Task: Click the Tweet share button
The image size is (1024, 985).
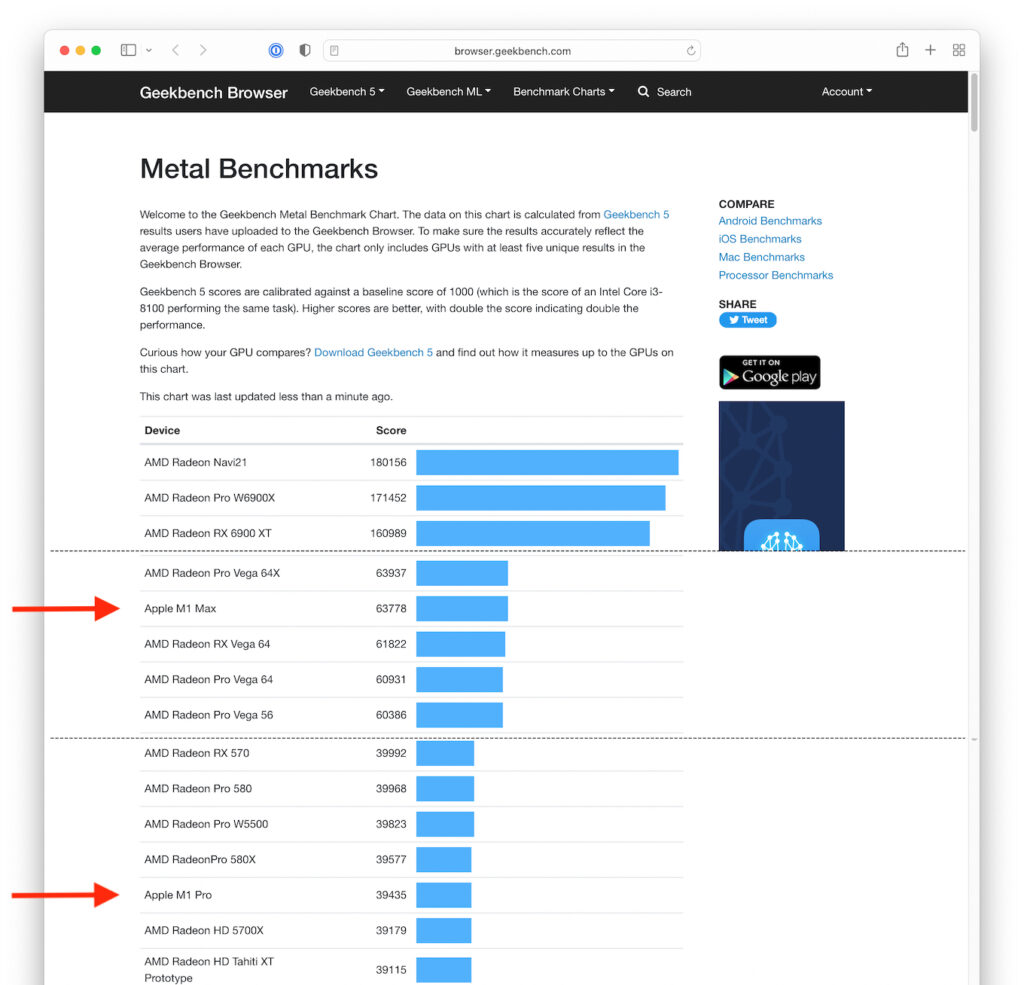Action: click(747, 320)
